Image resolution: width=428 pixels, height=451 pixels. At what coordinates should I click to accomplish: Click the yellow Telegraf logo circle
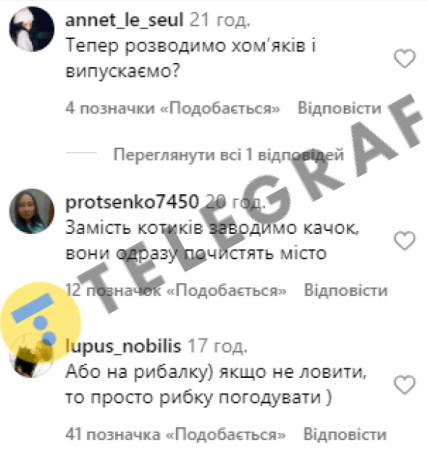click(40, 322)
